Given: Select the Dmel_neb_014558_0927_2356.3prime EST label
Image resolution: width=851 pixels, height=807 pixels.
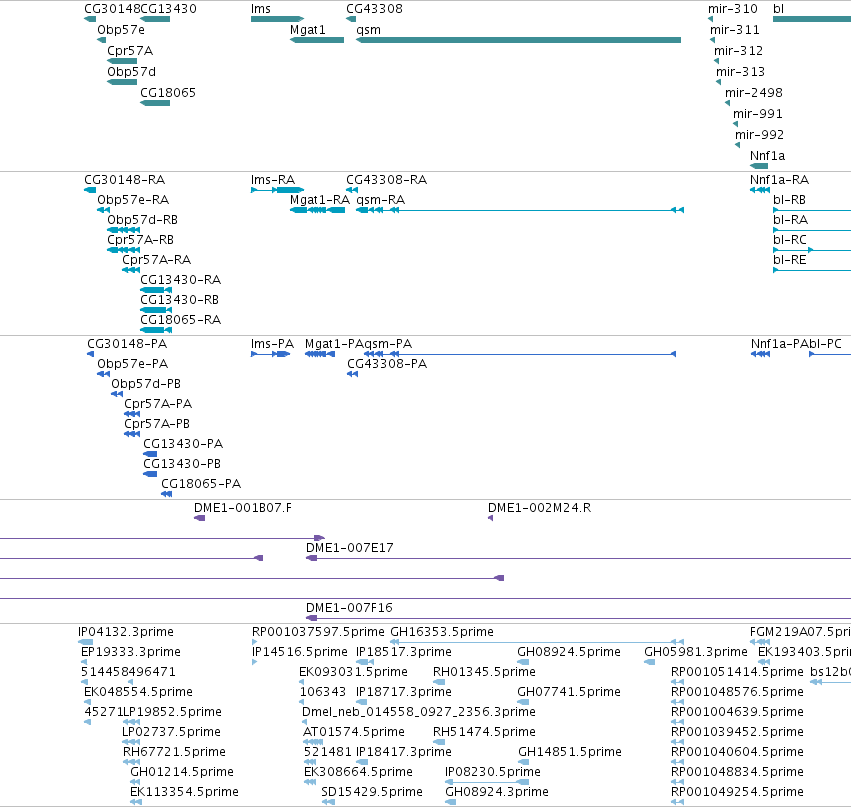Looking at the screenshot, I should click(418, 711).
